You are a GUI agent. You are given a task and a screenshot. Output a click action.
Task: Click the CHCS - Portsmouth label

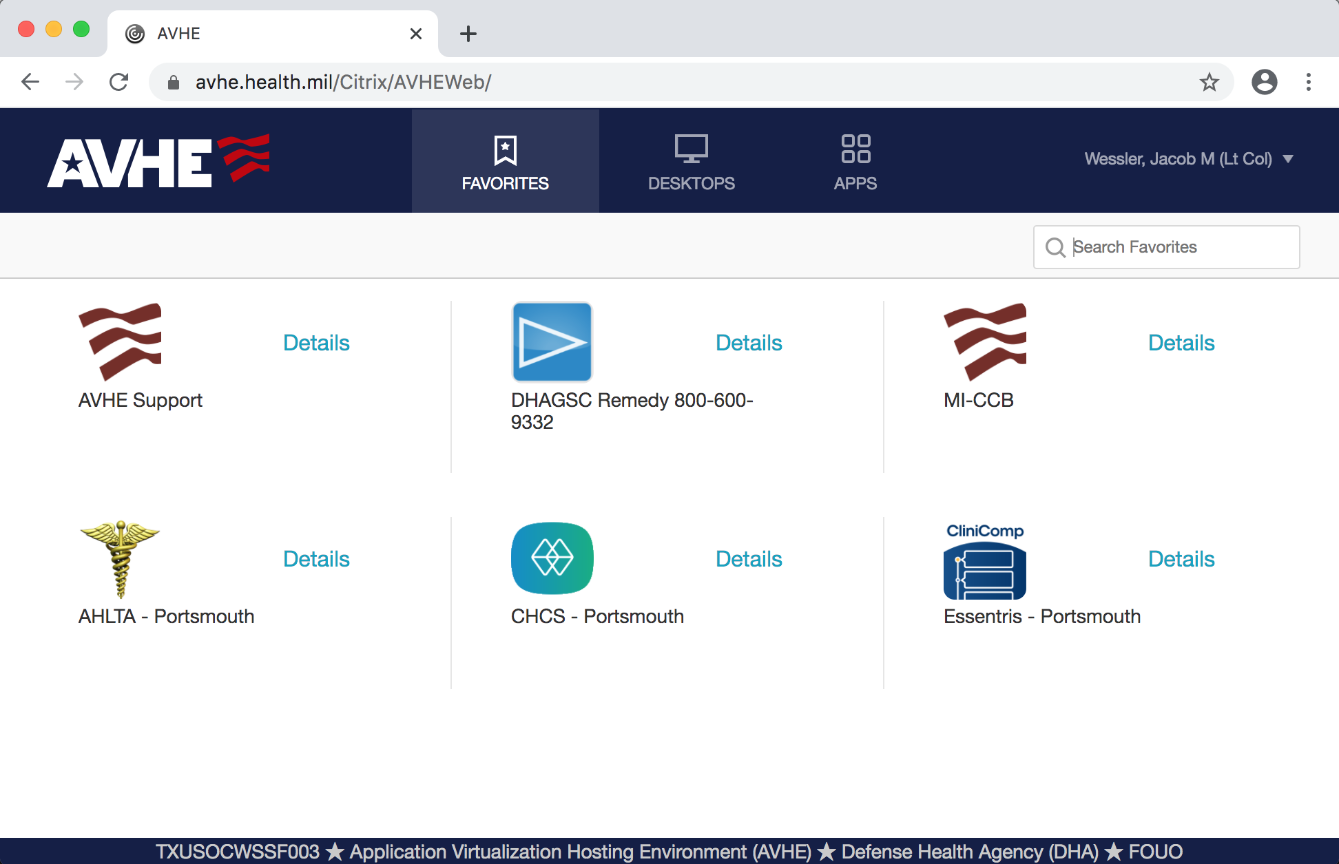[597, 616]
